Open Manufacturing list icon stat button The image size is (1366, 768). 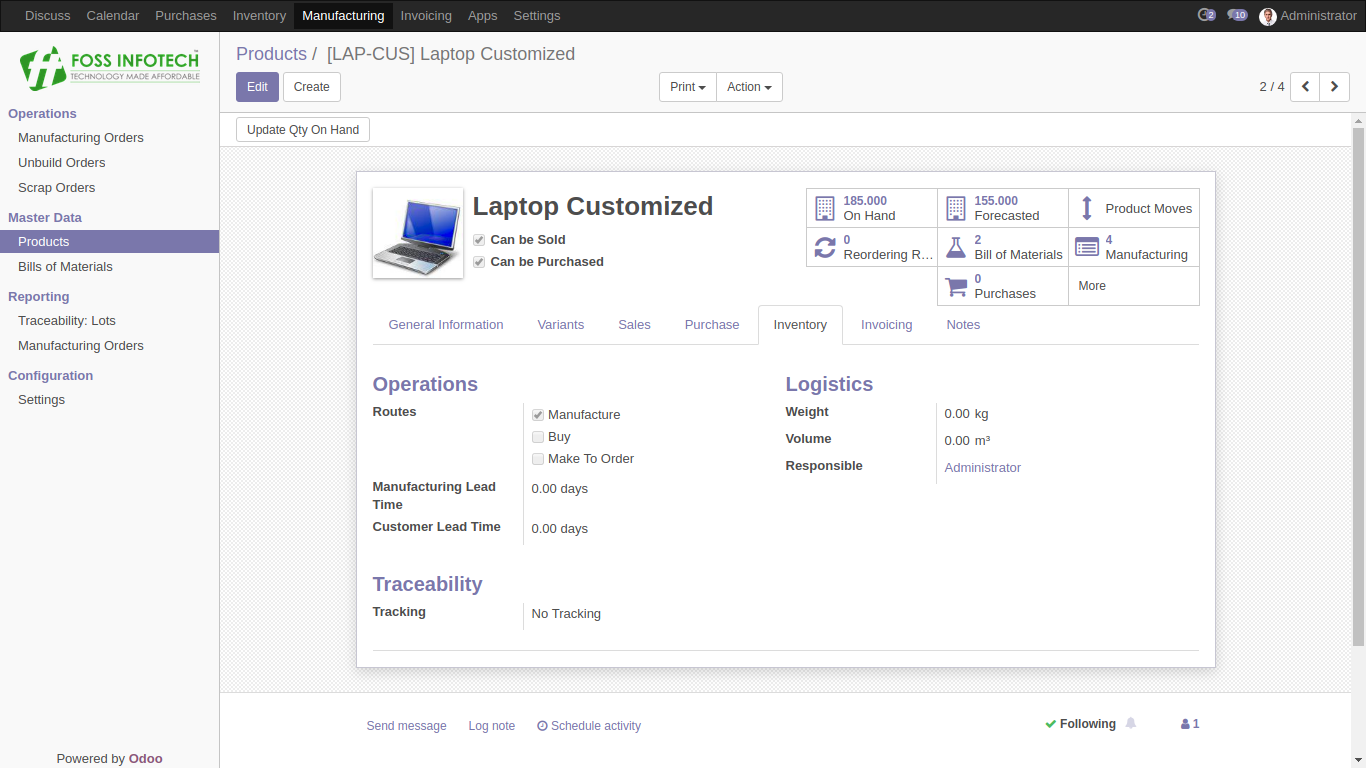[1087, 247]
